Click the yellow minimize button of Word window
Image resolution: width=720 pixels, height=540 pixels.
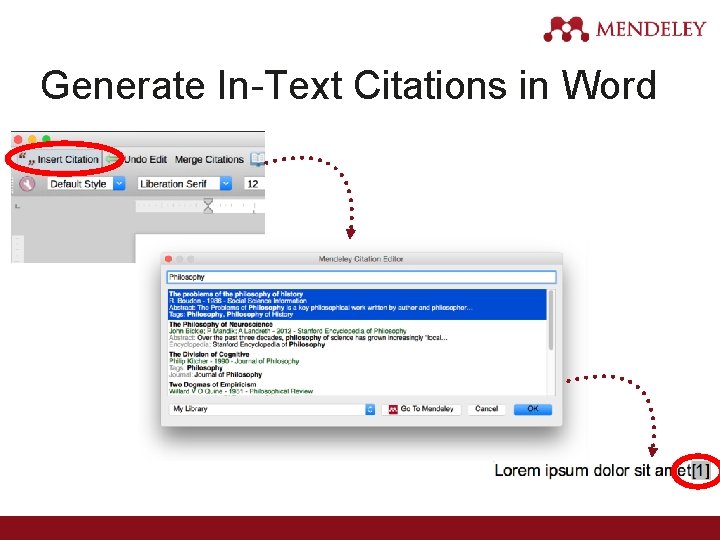pos(32,139)
